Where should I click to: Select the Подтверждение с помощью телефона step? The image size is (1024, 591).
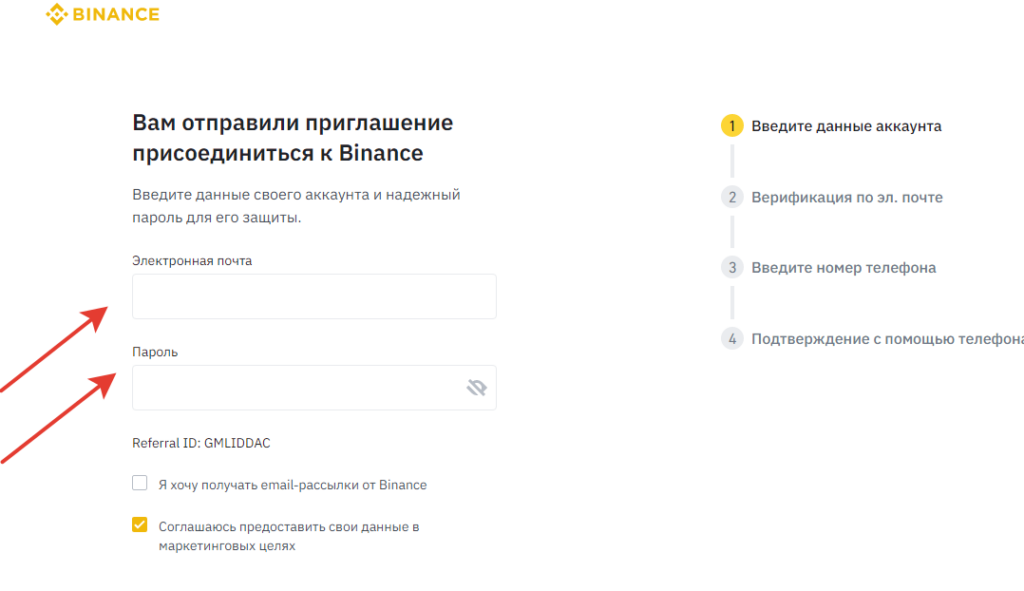pos(886,339)
